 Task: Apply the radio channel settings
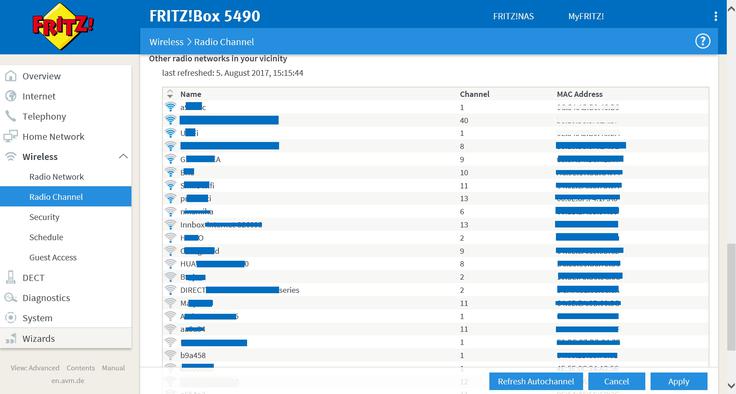tap(678, 381)
